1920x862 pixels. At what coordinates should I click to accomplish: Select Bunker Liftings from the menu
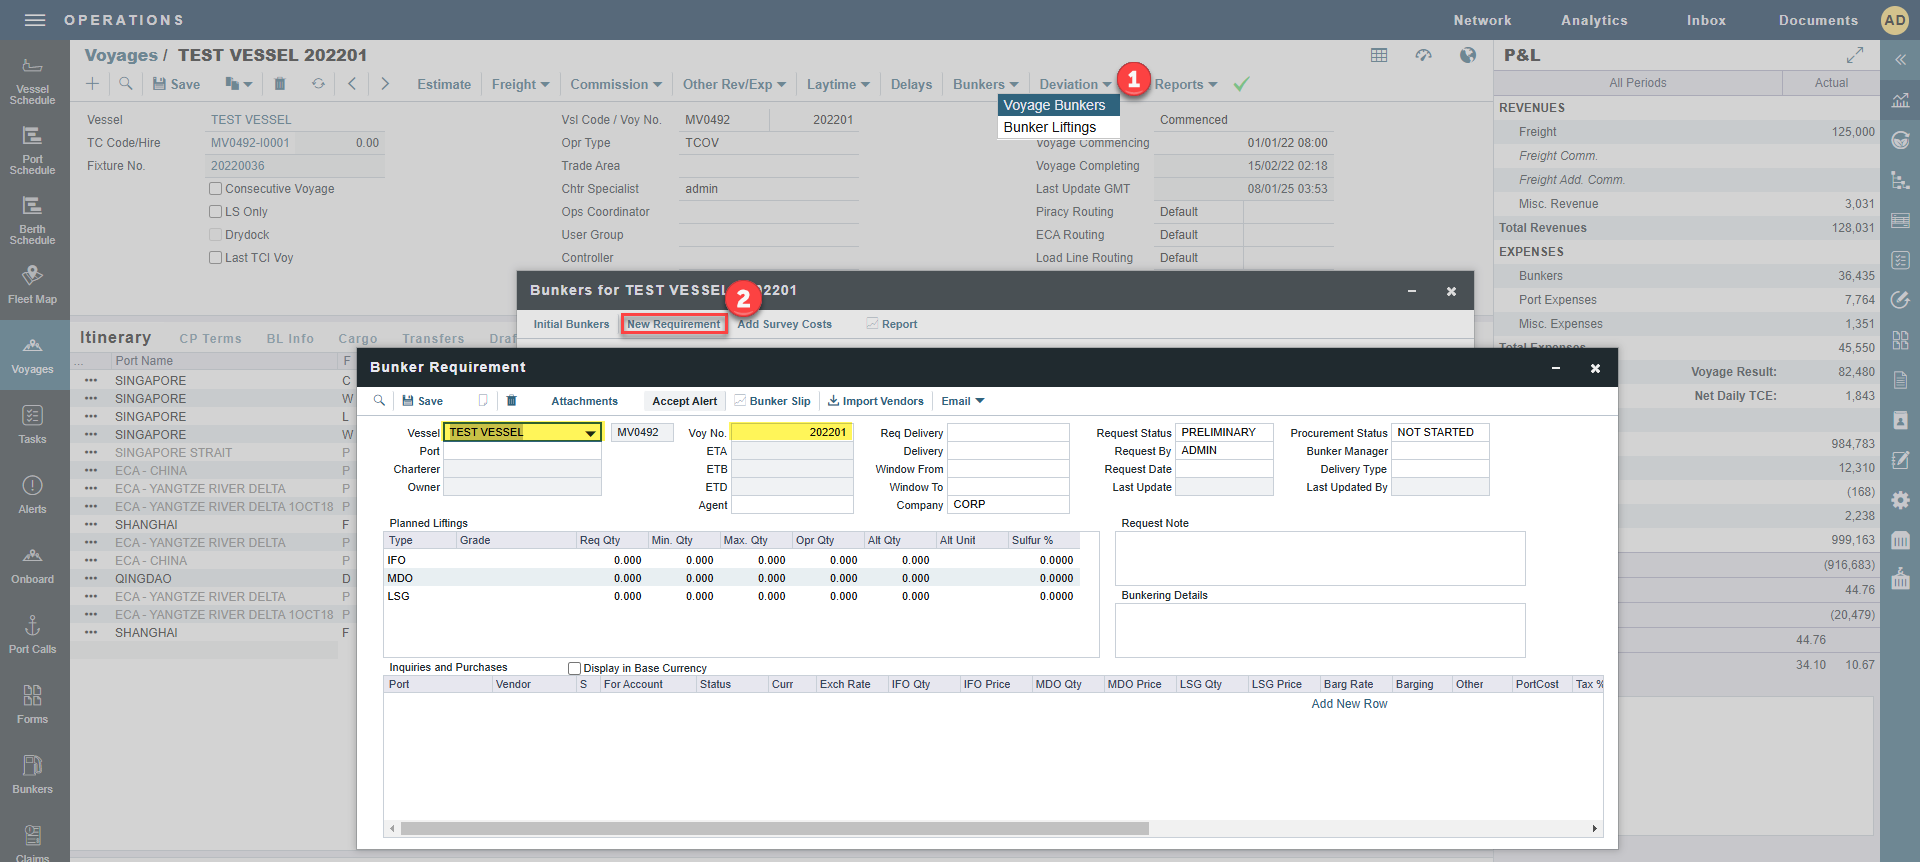[1049, 128]
